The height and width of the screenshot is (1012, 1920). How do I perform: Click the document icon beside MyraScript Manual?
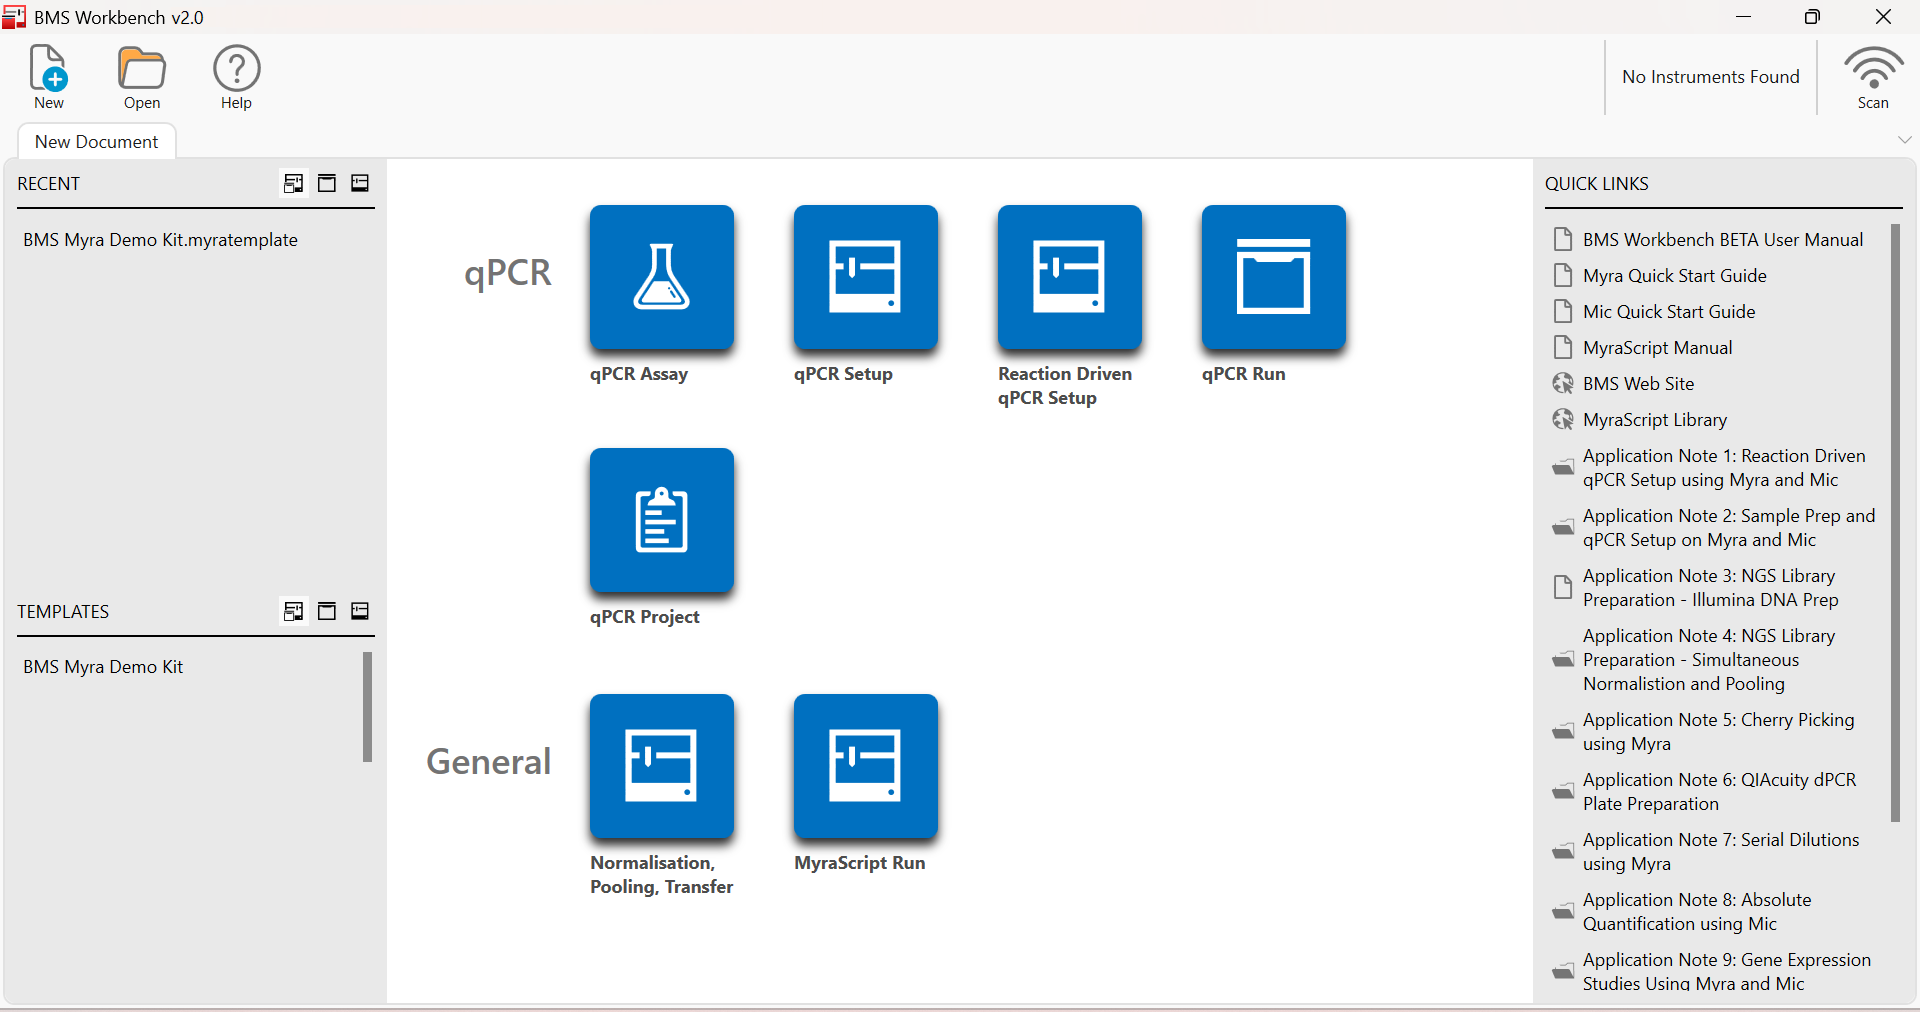point(1563,347)
